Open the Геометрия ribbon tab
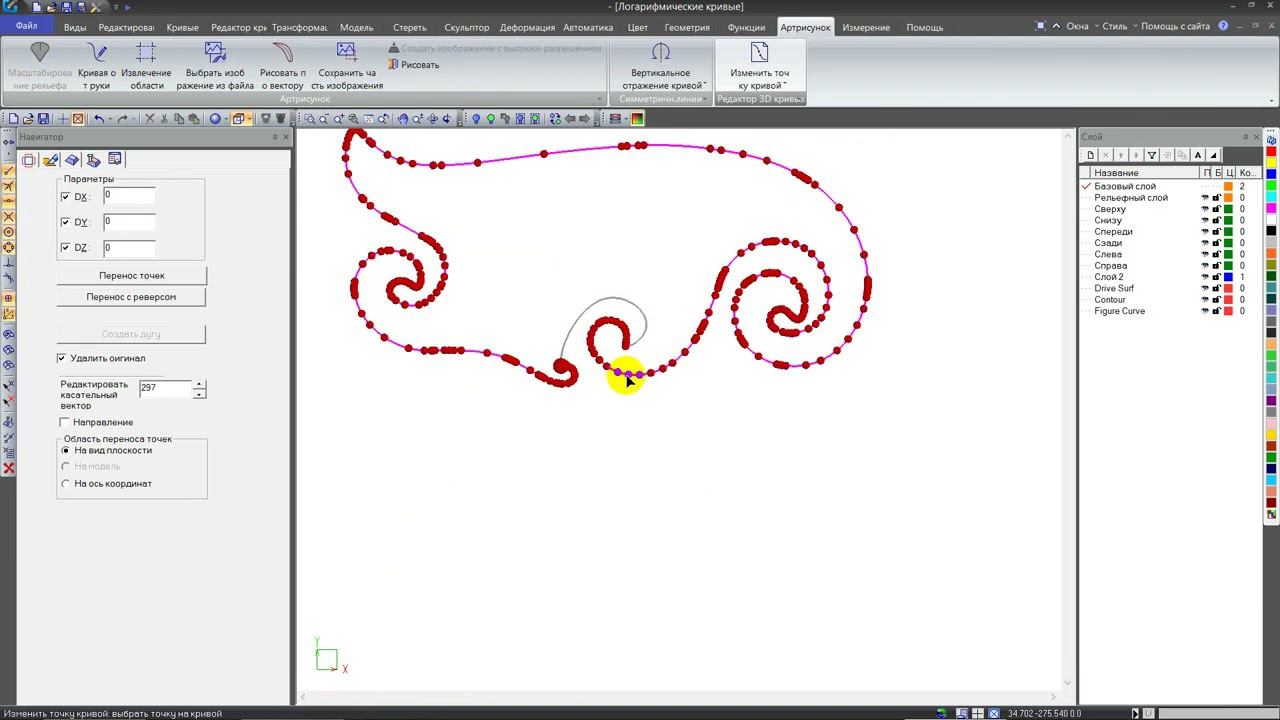 click(687, 27)
